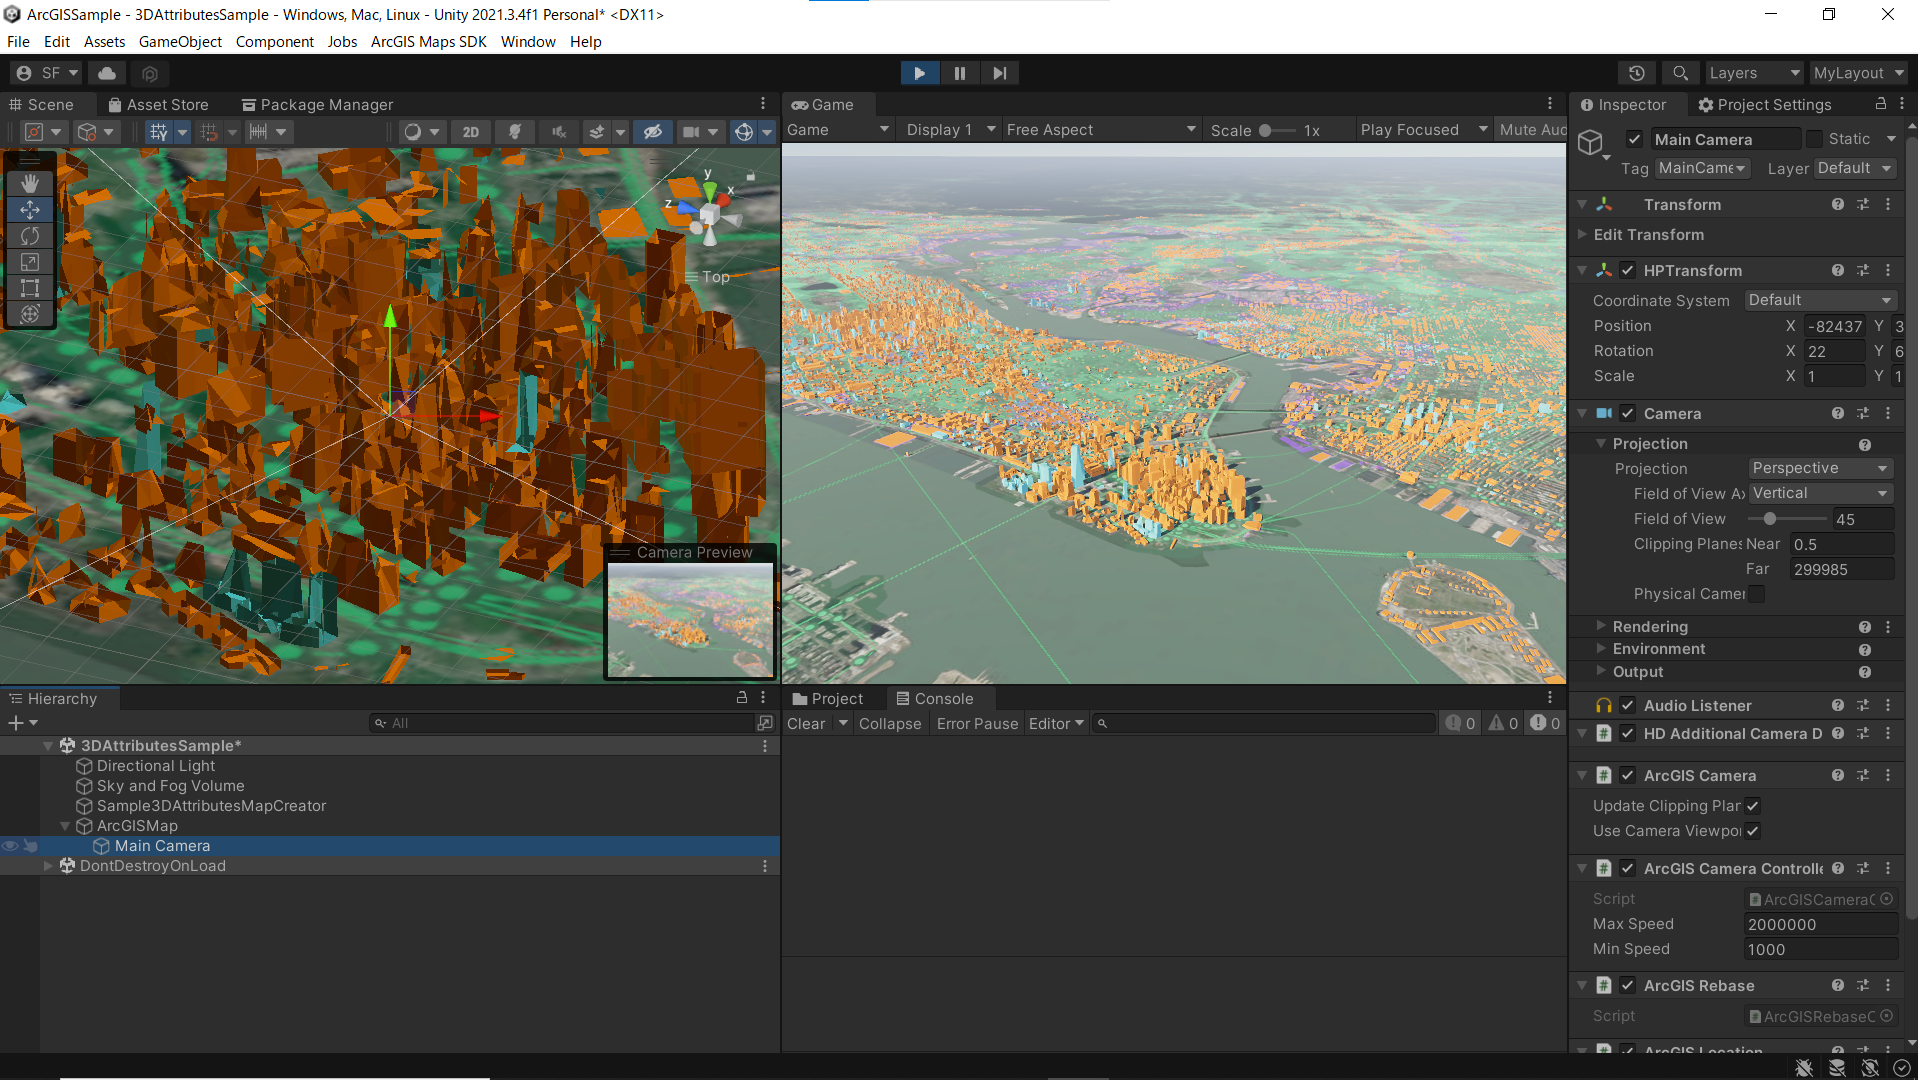Image resolution: width=1918 pixels, height=1080 pixels.
Task: Open the ArcGIS Maps SDK menu
Action: (x=428, y=41)
